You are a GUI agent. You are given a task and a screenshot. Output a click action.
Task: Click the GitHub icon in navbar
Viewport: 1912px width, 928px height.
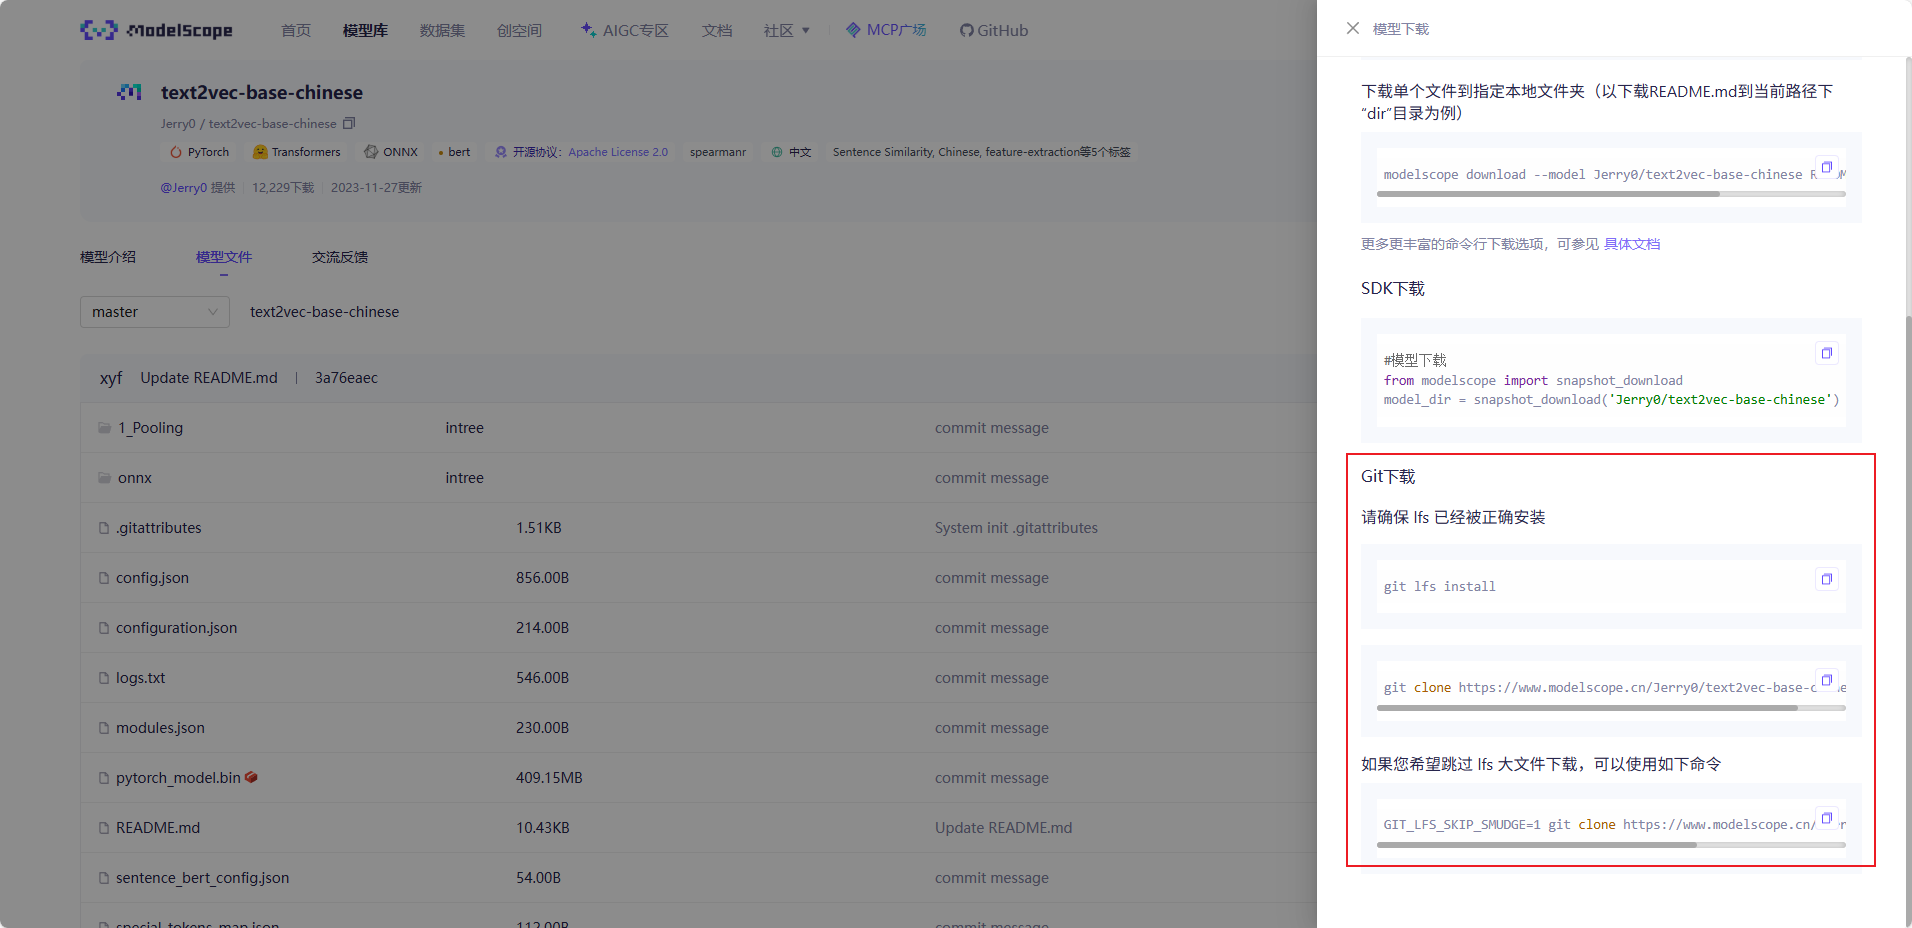coord(966,30)
